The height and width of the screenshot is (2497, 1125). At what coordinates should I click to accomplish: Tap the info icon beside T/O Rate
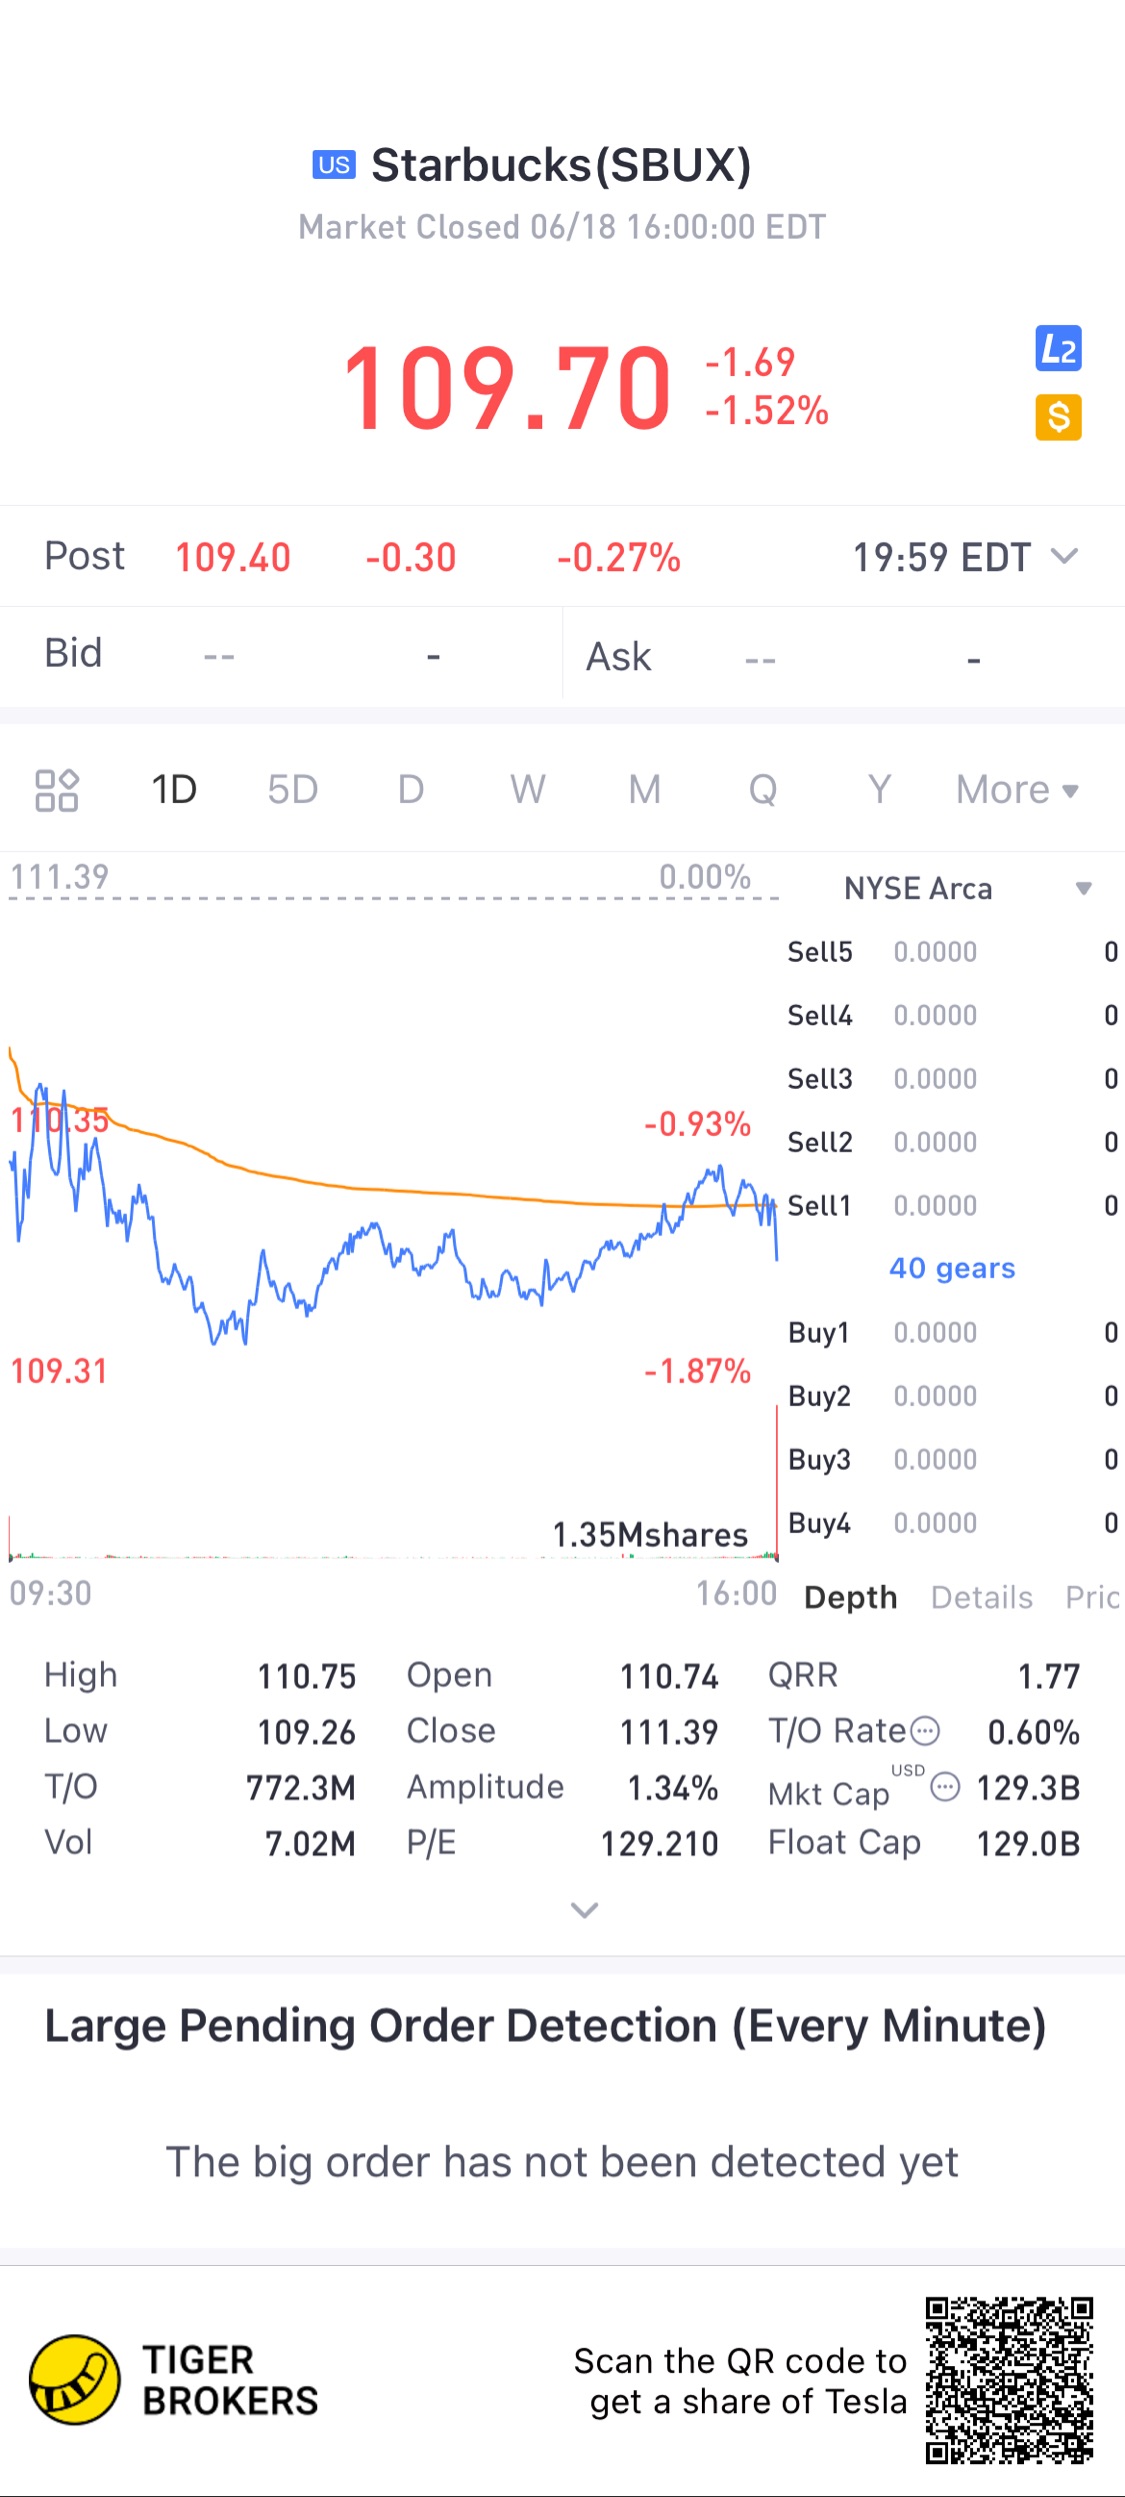point(926,1731)
